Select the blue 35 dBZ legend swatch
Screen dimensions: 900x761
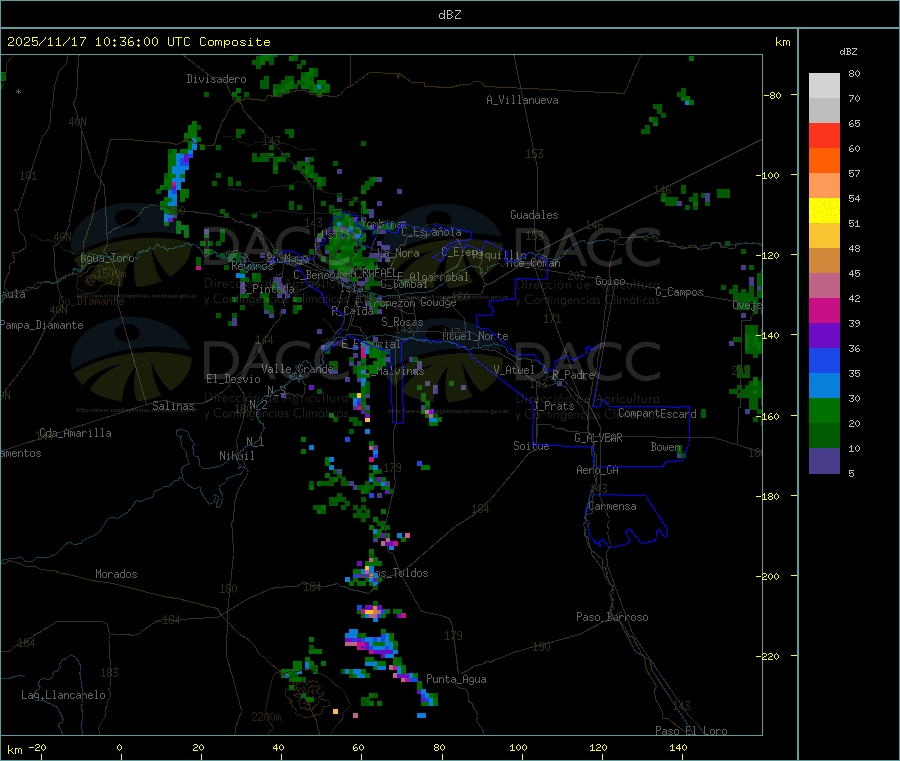click(x=824, y=360)
